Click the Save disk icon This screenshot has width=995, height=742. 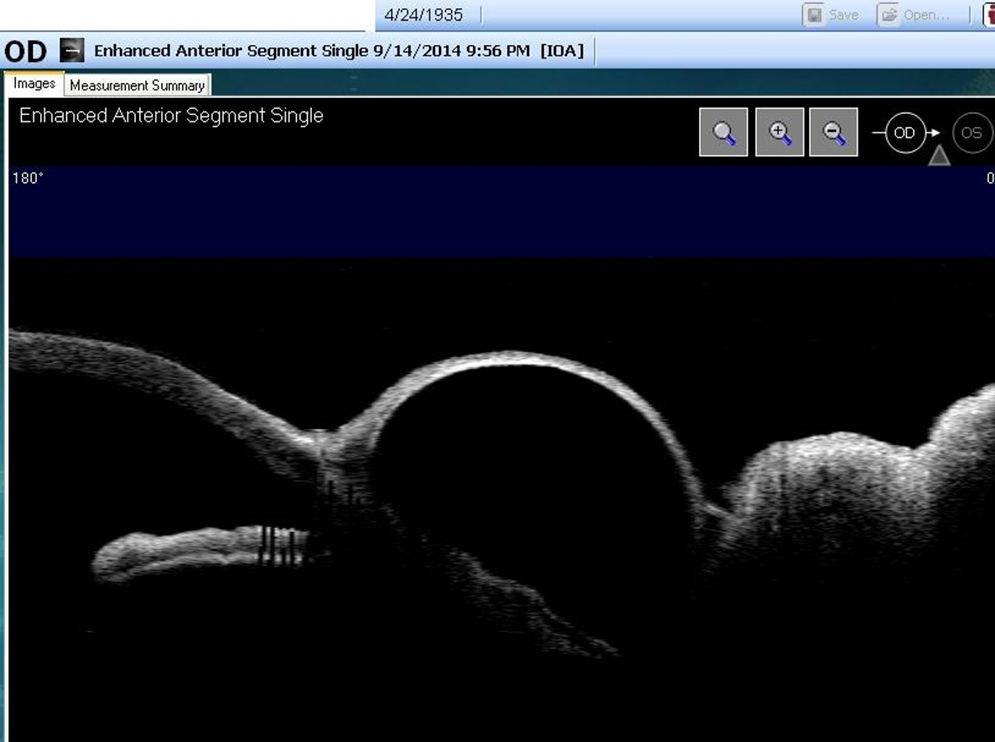pos(815,15)
